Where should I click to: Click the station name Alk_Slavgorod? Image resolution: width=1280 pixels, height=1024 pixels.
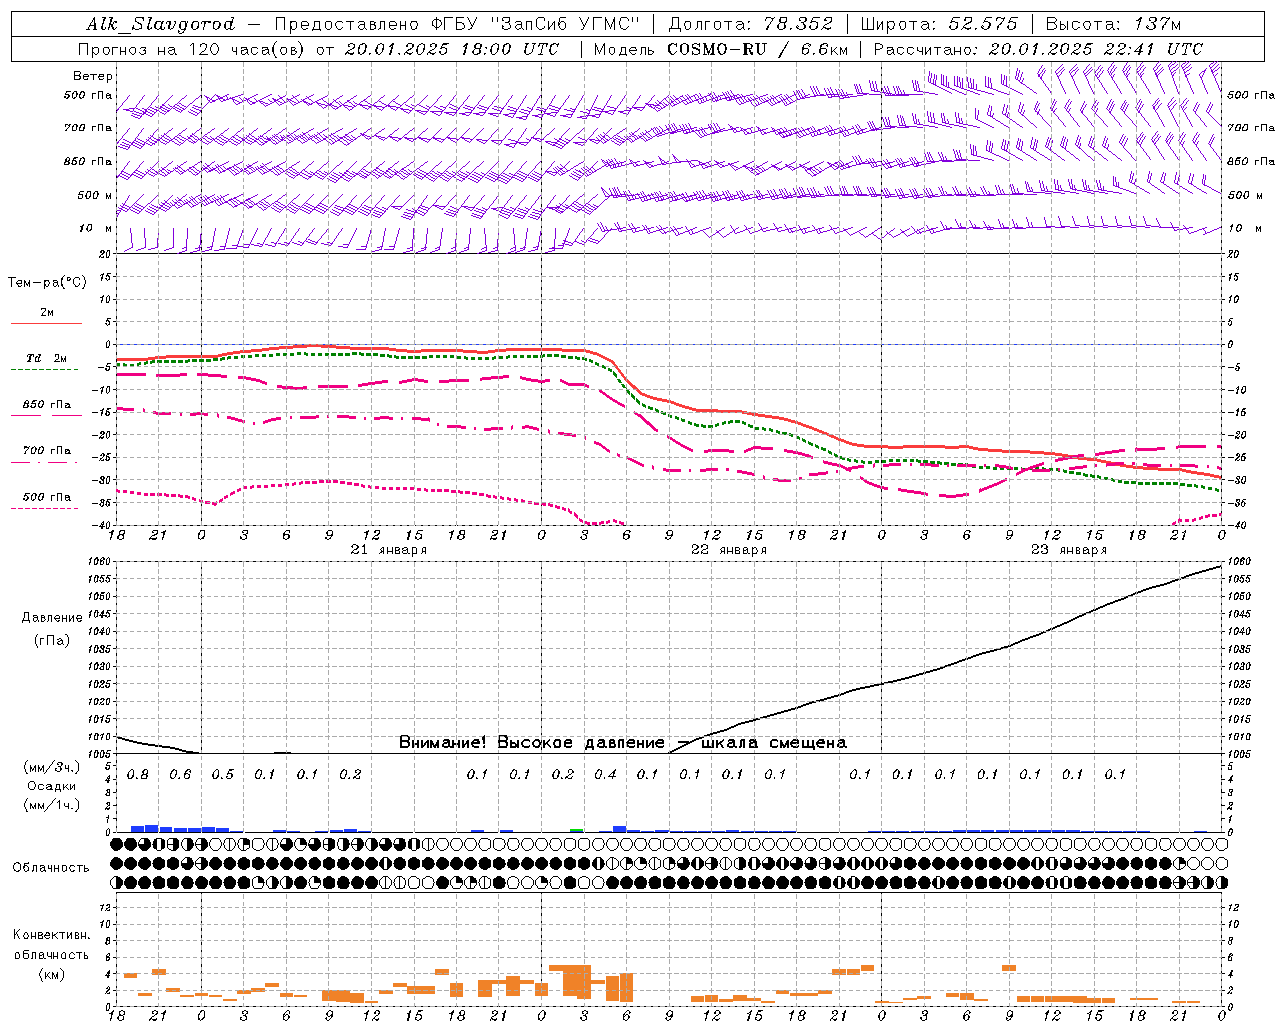[x=160, y=24]
